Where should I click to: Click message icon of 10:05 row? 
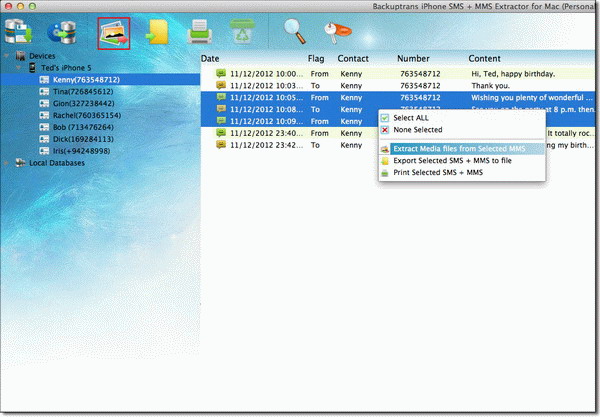click(x=221, y=97)
